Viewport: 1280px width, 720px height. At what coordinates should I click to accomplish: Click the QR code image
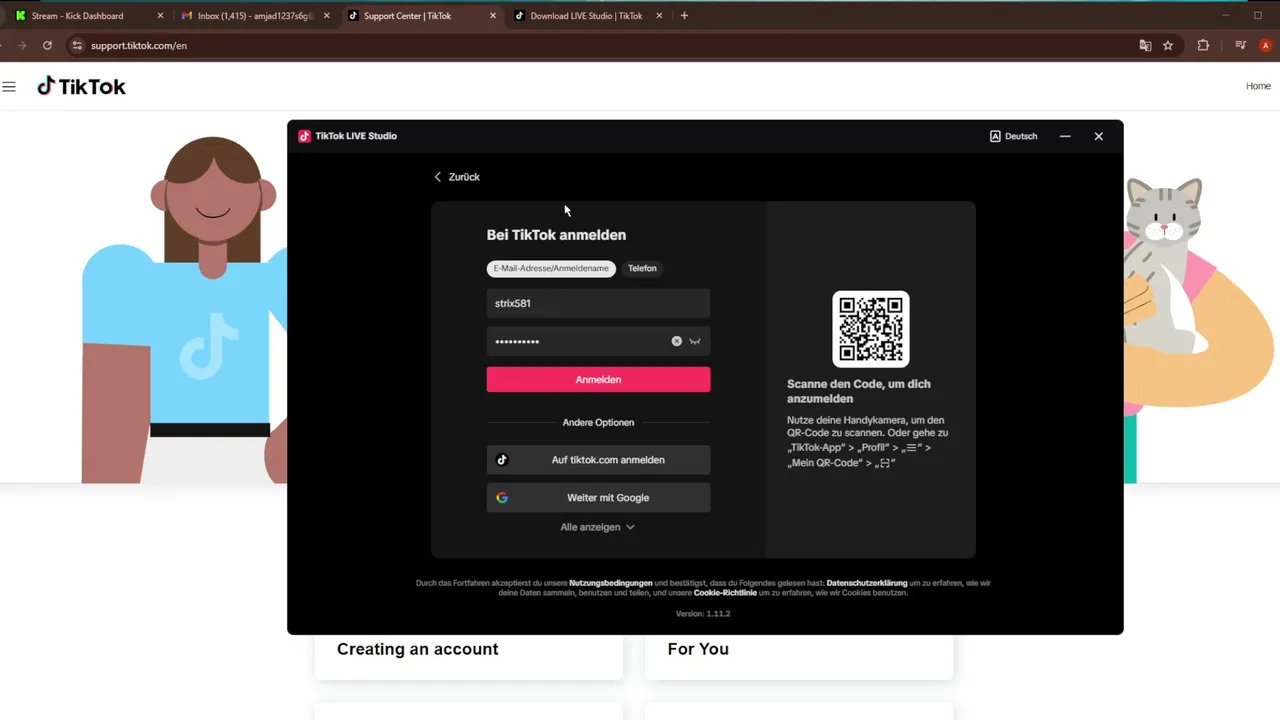871,329
